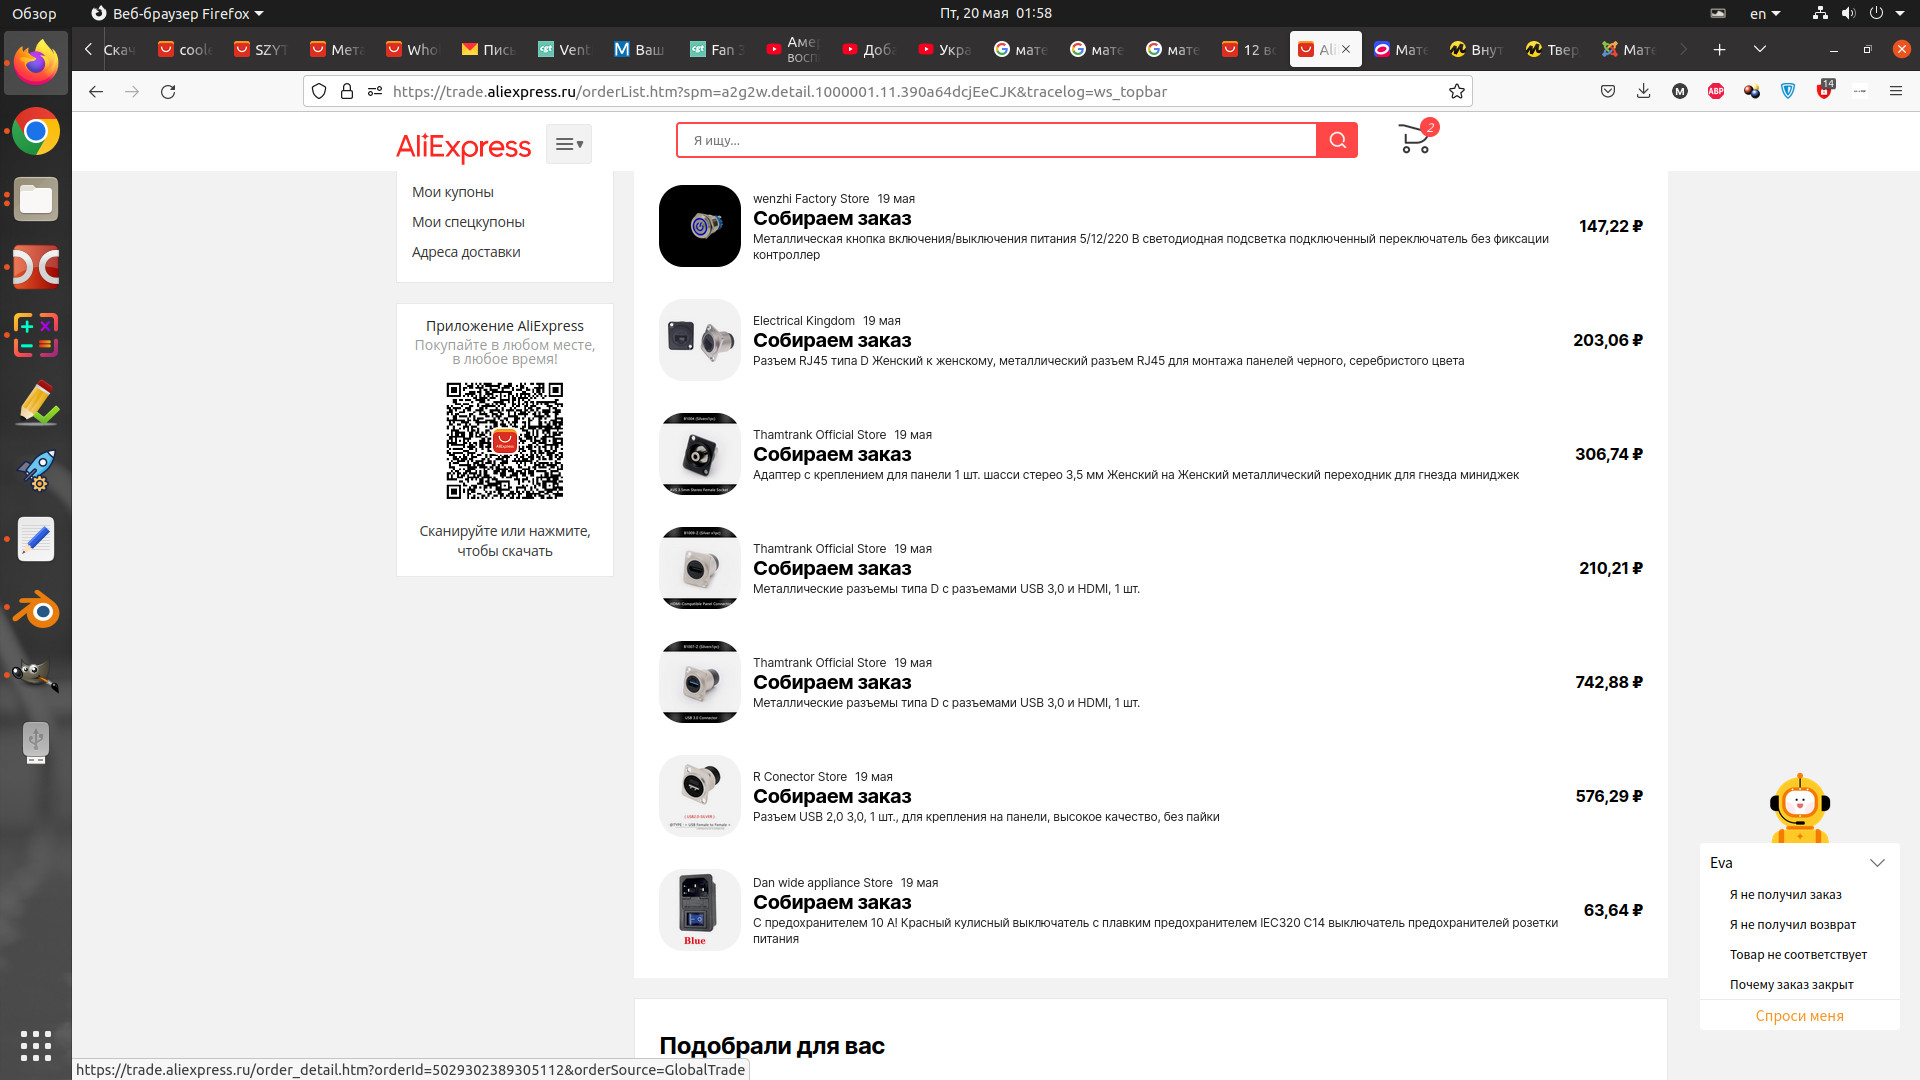The width and height of the screenshot is (1920, 1080).
Task: Open the R Conector Store USB order thumbnail
Action: click(x=700, y=796)
